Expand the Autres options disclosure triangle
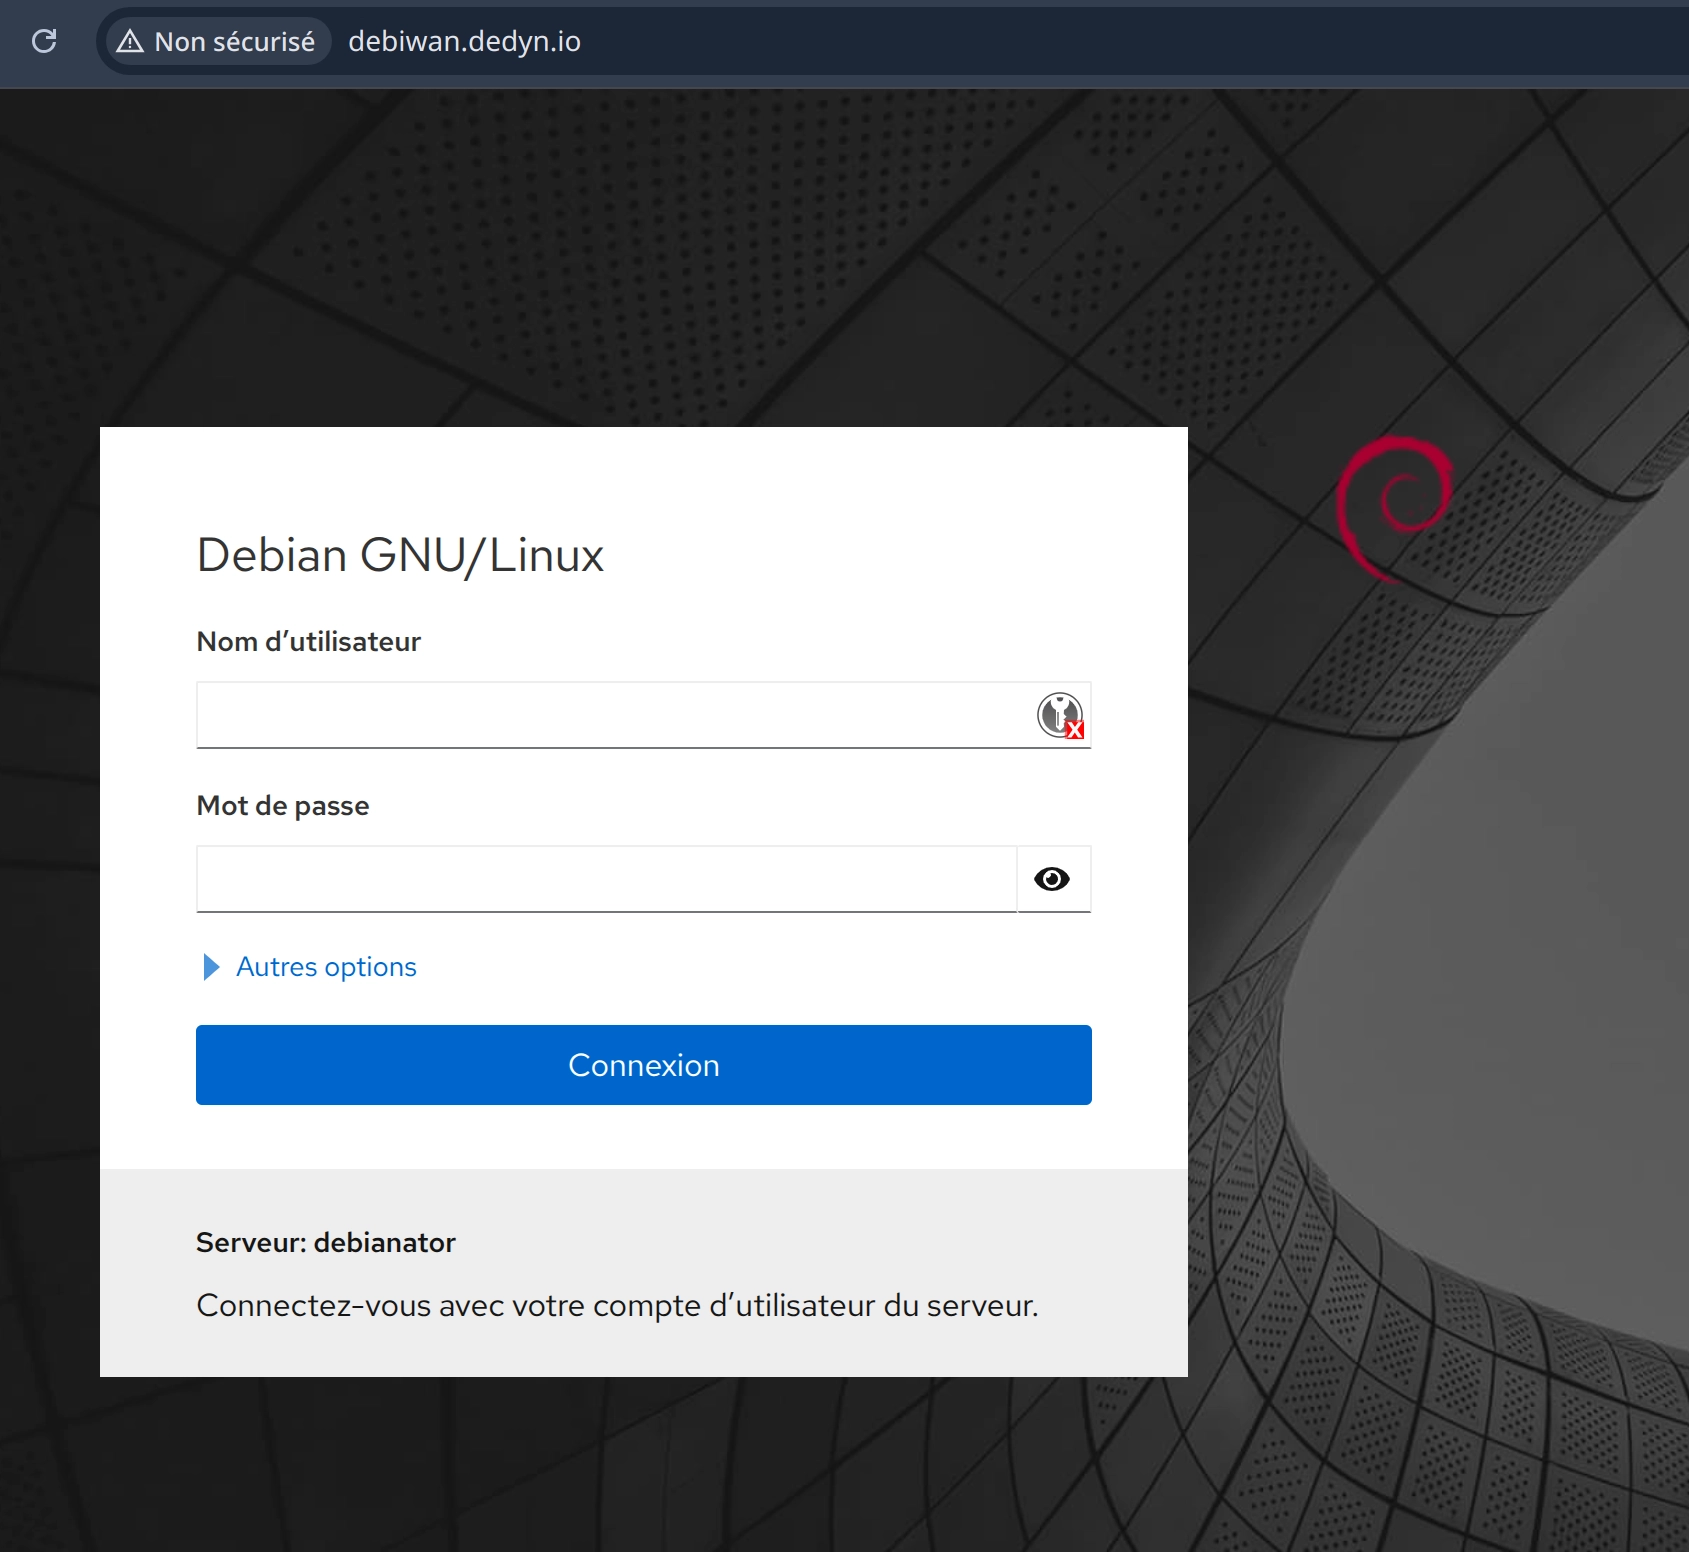The height and width of the screenshot is (1552, 1689). (211, 967)
